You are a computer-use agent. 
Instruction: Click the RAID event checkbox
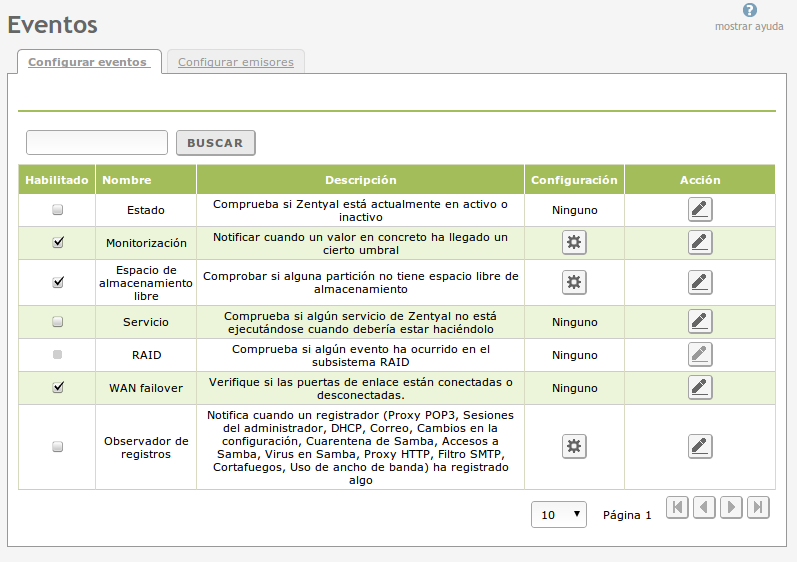[x=57, y=354]
